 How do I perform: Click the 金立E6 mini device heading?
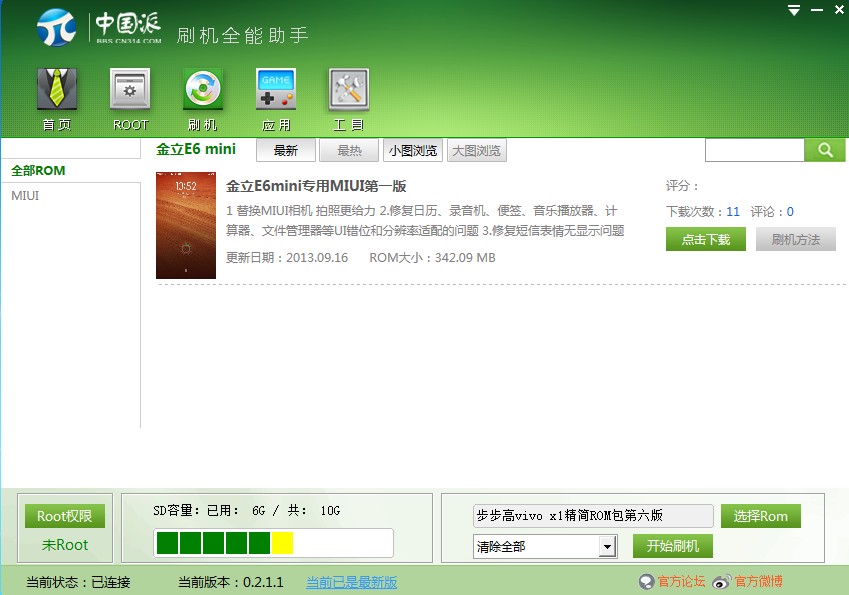[196, 149]
